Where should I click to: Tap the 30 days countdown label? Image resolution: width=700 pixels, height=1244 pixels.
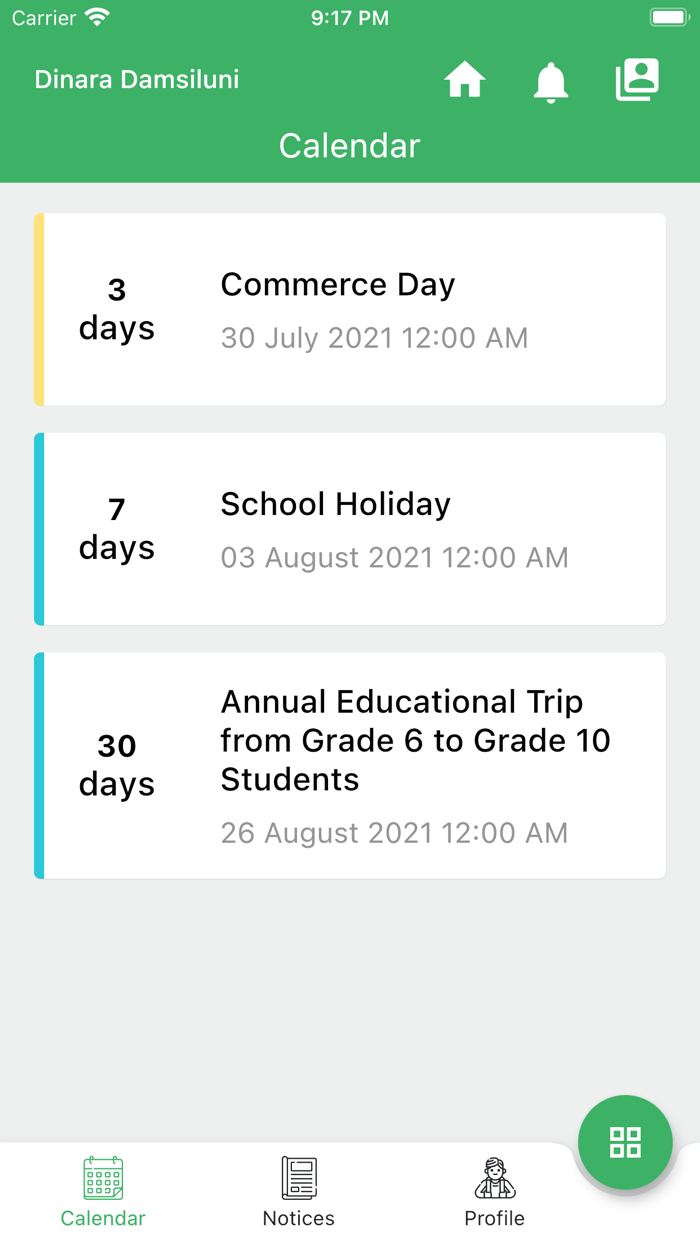[x=117, y=765]
